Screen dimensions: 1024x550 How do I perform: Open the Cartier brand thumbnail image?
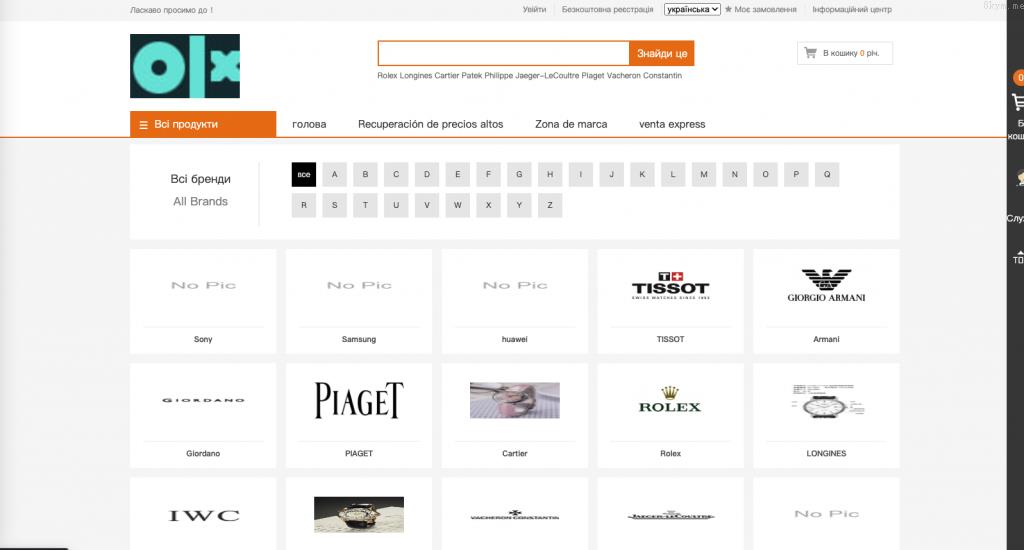pos(514,400)
